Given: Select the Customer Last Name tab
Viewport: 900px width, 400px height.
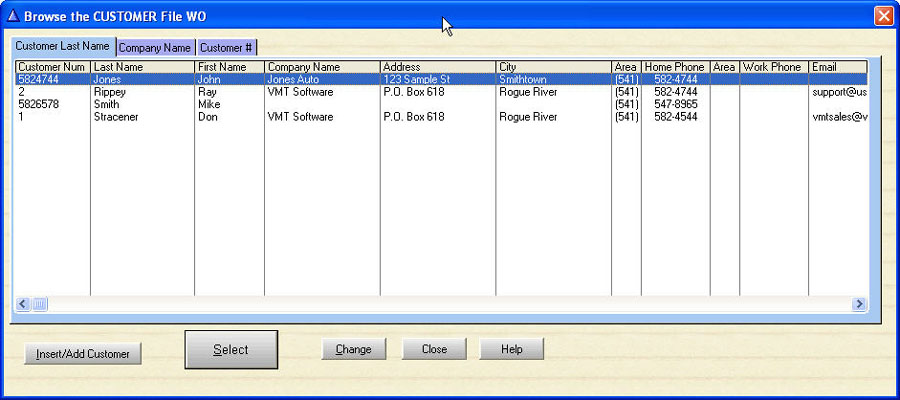Looking at the screenshot, I should pyautogui.click(x=62, y=46).
